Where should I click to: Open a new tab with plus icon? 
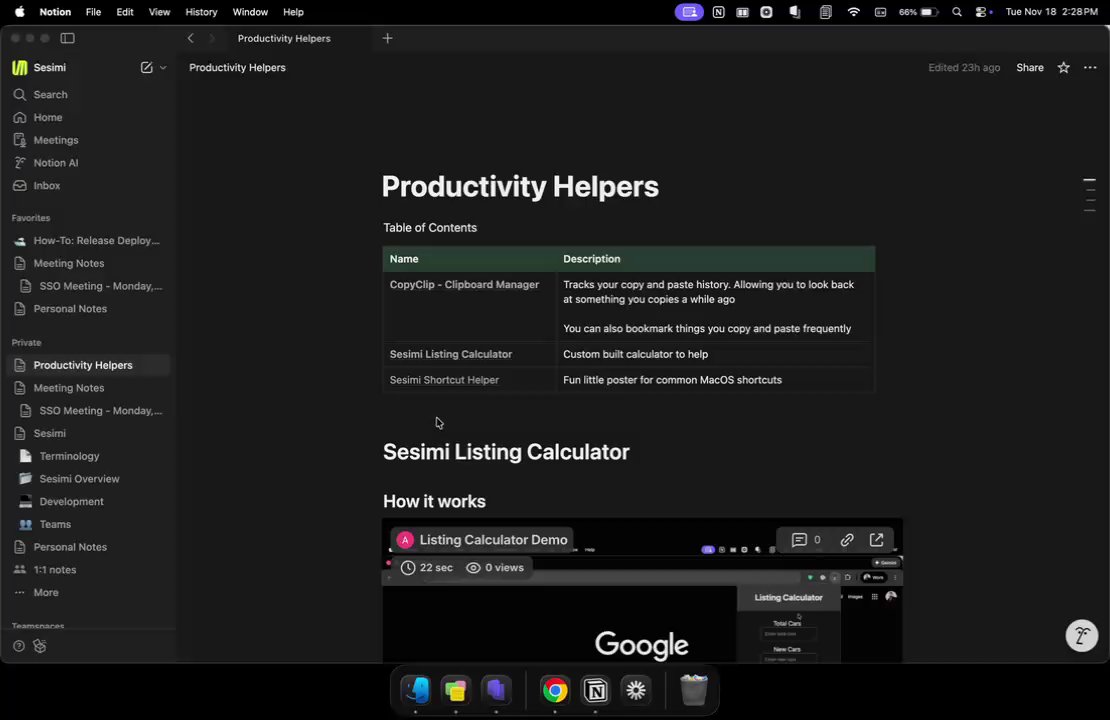tap(387, 38)
